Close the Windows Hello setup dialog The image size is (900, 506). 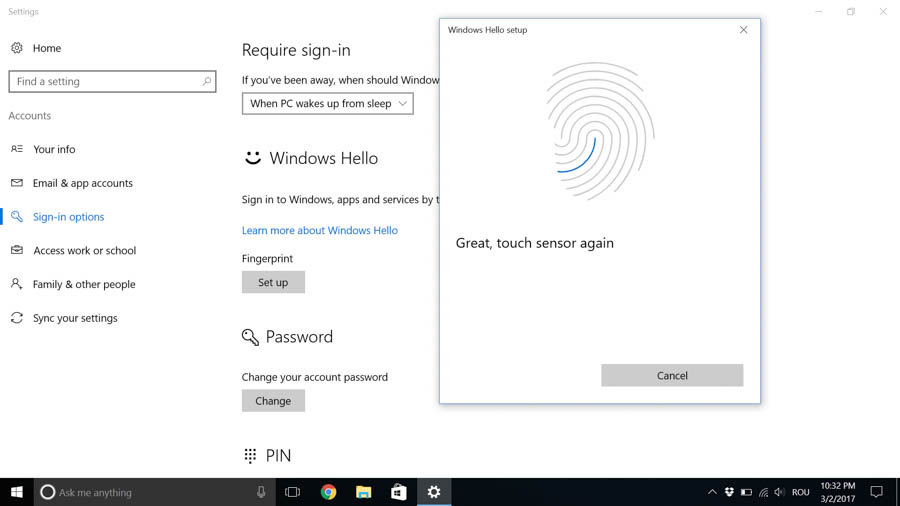click(743, 30)
